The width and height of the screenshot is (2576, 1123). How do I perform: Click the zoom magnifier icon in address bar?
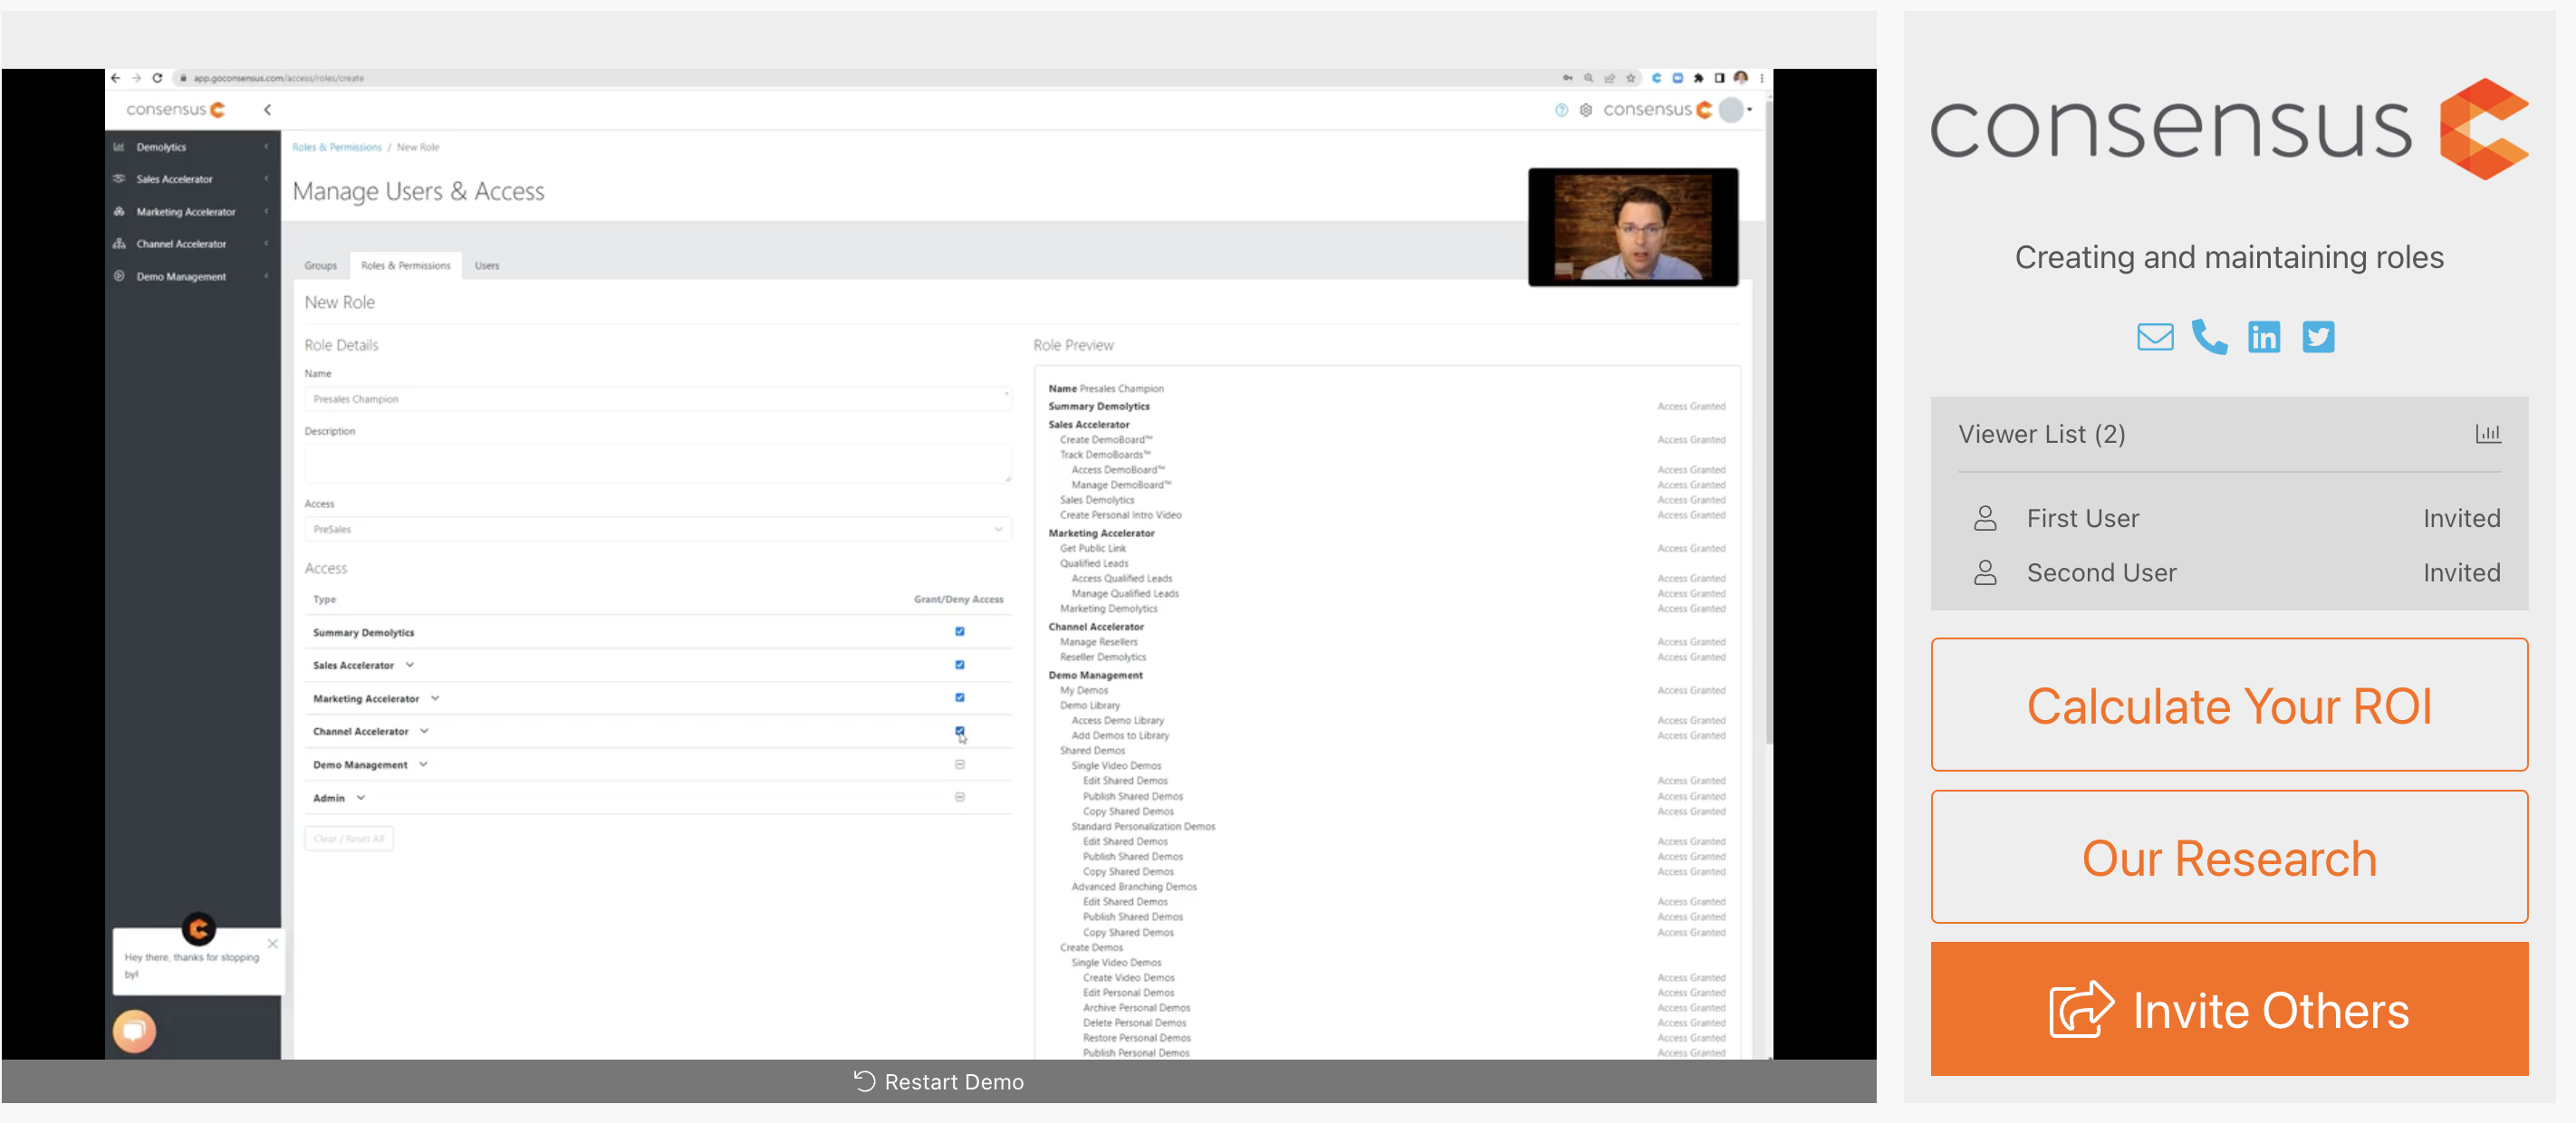(x=1588, y=78)
